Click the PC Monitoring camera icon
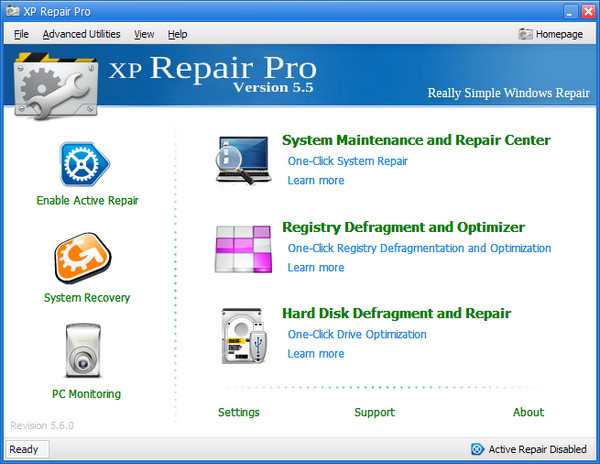Image resolution: width=600 pixels, height=464 pixels. 87,352
